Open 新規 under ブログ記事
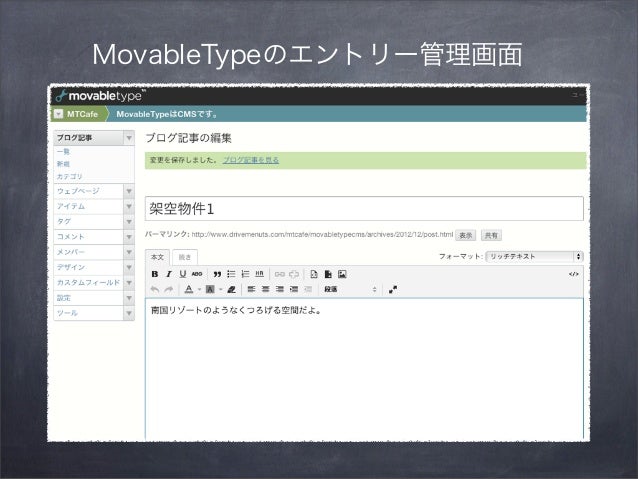 click(x=63, y=164)
